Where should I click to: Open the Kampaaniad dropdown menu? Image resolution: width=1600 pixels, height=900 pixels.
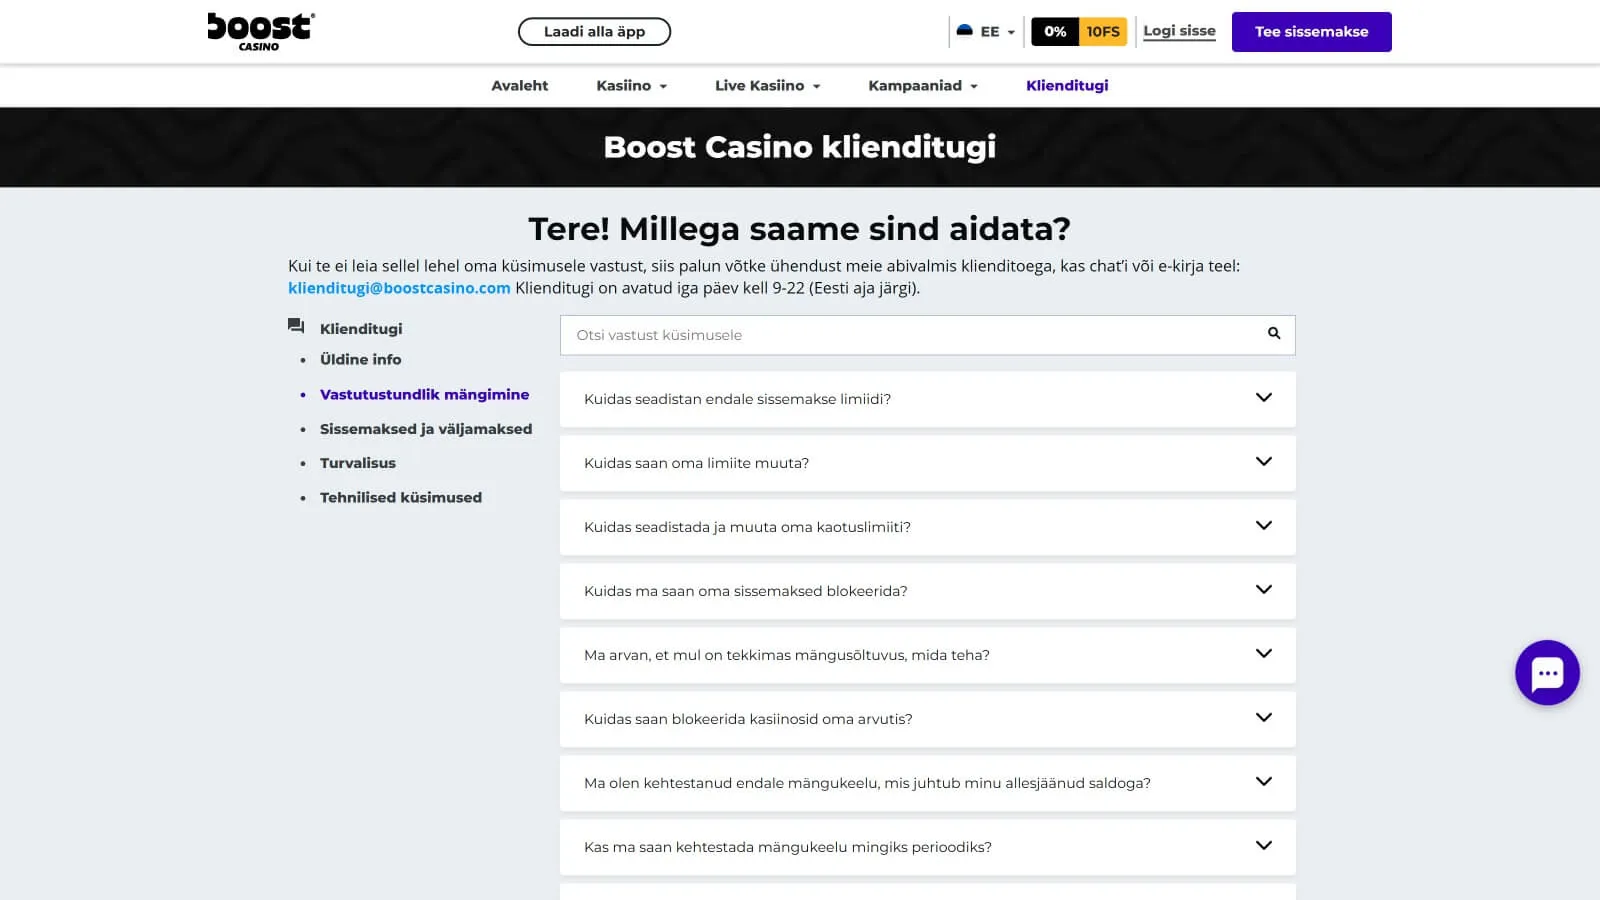923,86
